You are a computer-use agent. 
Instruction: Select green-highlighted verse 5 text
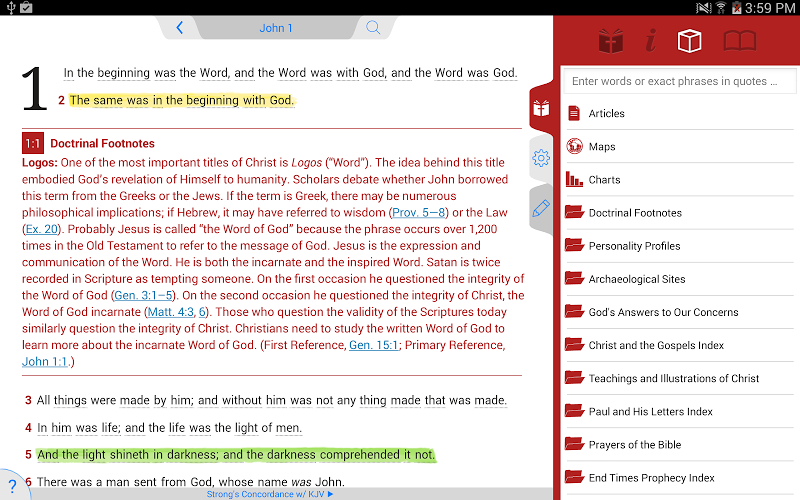[236, 455]
